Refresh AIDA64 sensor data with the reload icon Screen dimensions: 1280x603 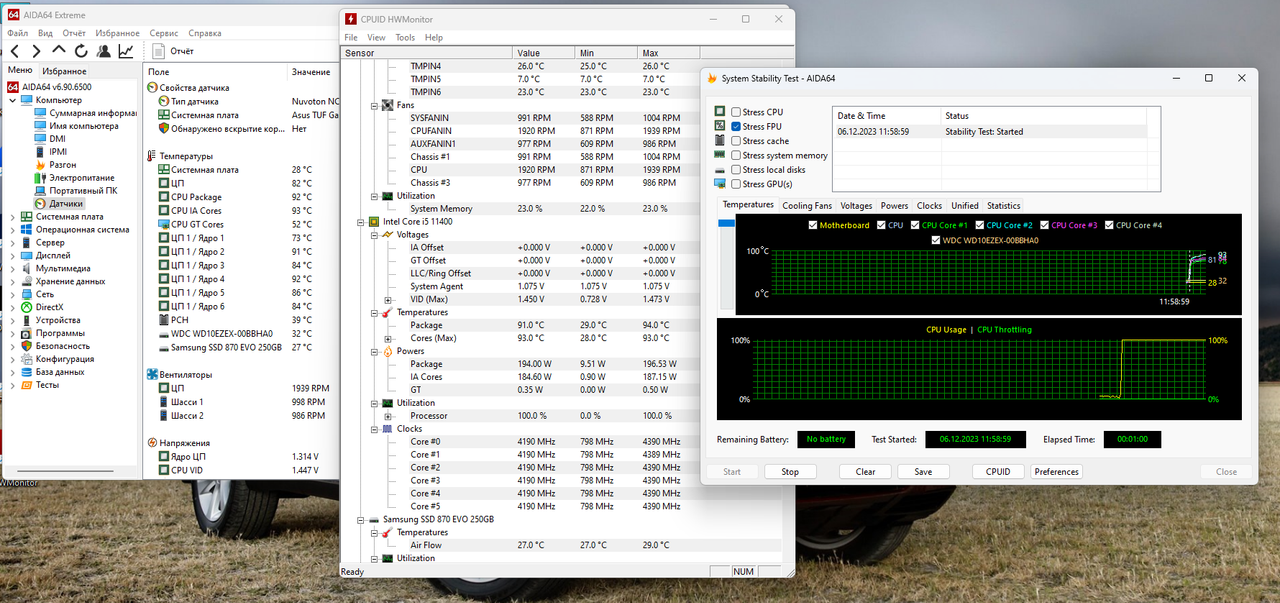click(81, 51)
